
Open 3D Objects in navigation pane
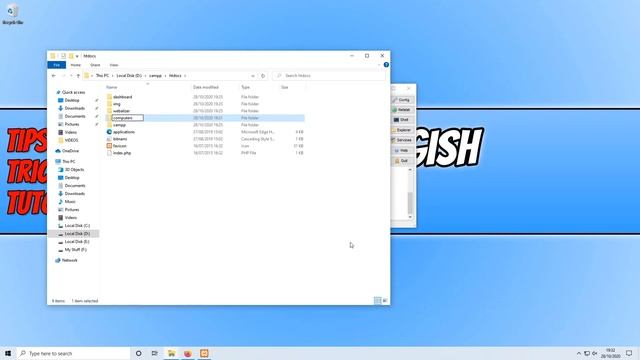tap(74, 170)
